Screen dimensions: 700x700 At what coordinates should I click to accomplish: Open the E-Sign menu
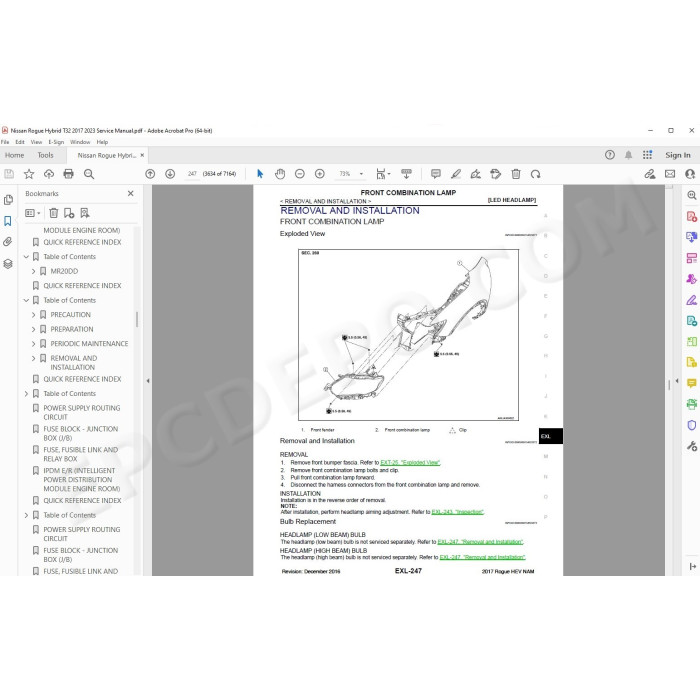(56, 142)
